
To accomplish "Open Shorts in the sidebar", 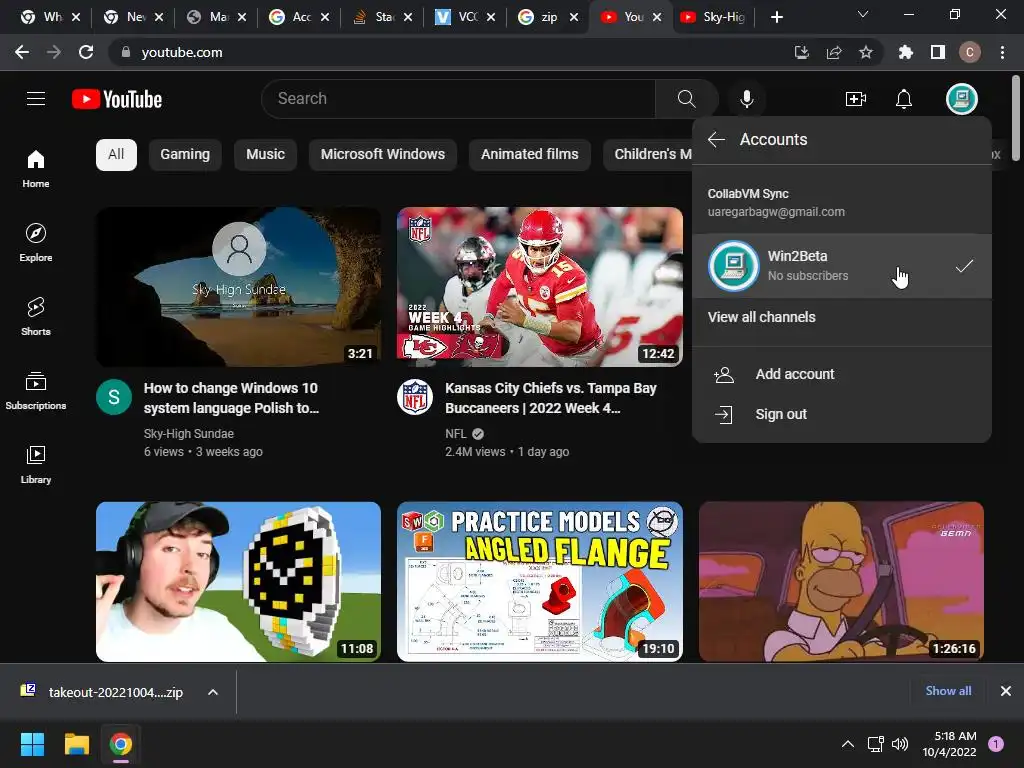I will coord(36,317).
